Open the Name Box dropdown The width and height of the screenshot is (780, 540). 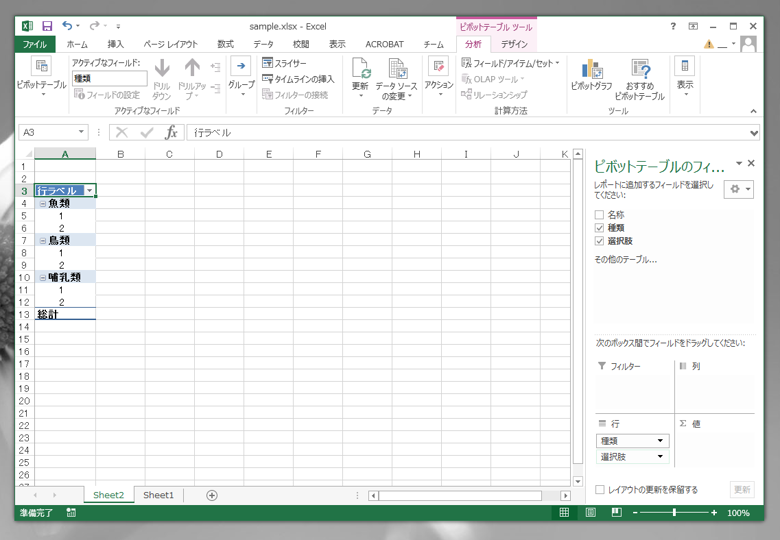tap(81, 132)
